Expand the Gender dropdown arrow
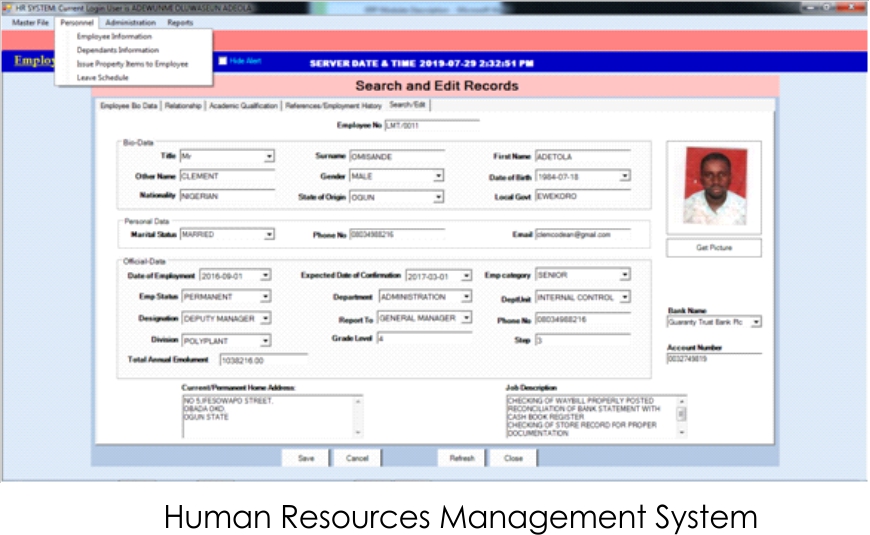The image size is (870, 535). tap(438, 177)
